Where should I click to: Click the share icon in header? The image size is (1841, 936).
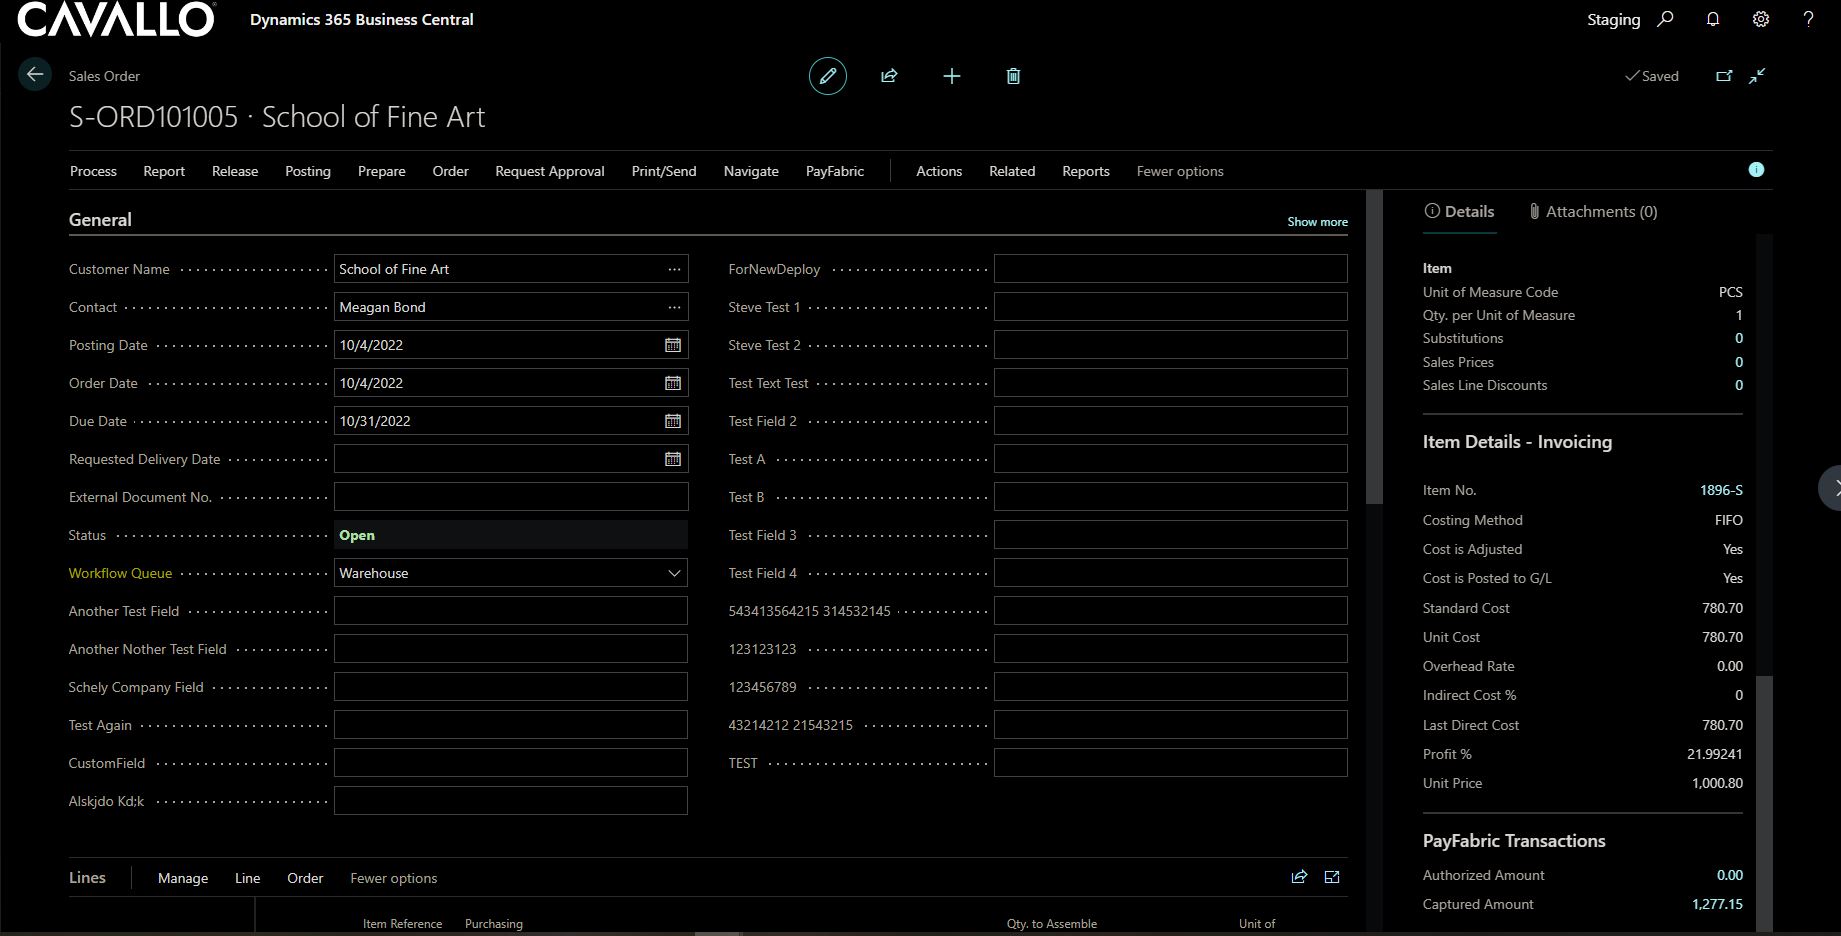coord(889,76)
